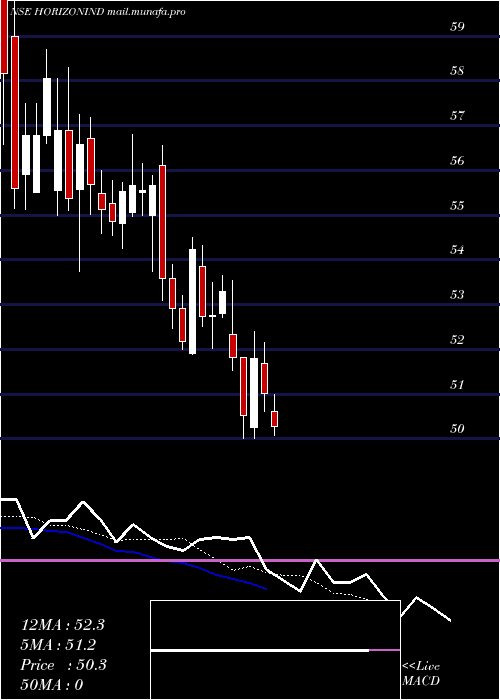The image size is (500, 700).
Task: Click the 59 price axis label
Action: pyautogui.click(x=457, y=26)
